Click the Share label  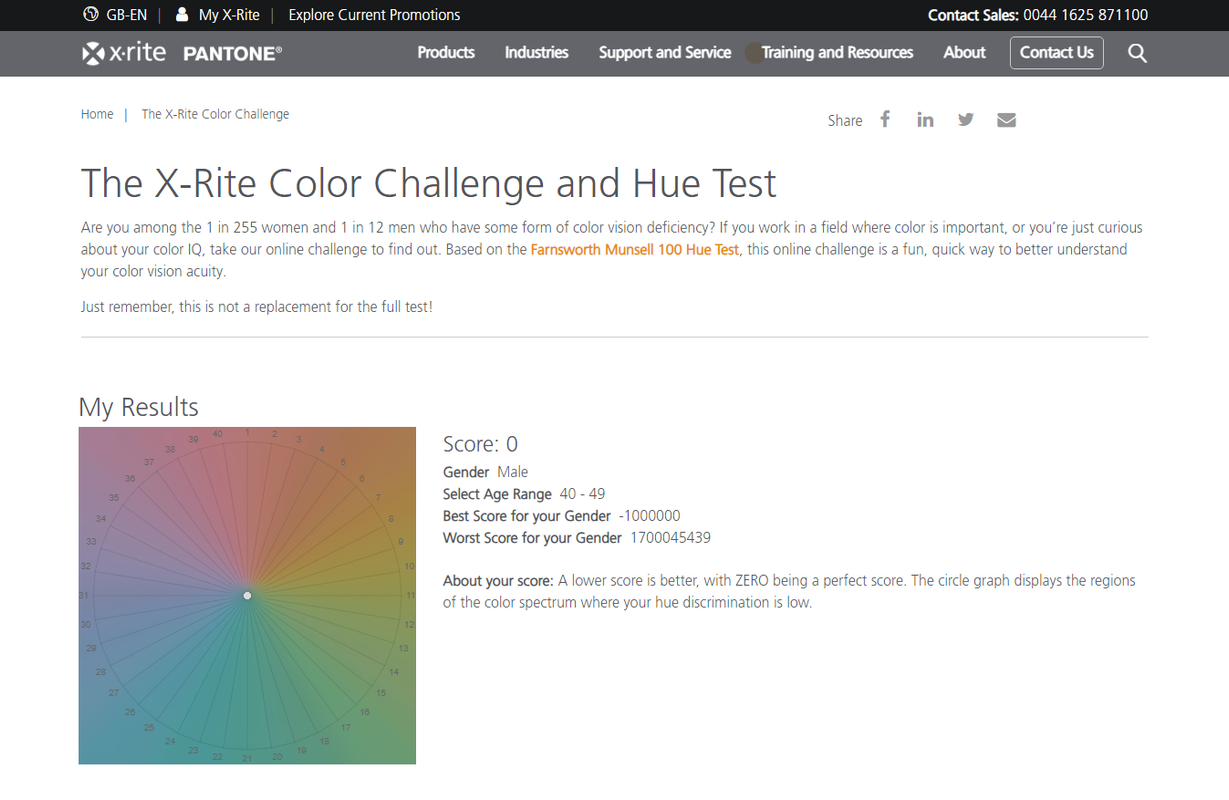click(x=845, y=120)
